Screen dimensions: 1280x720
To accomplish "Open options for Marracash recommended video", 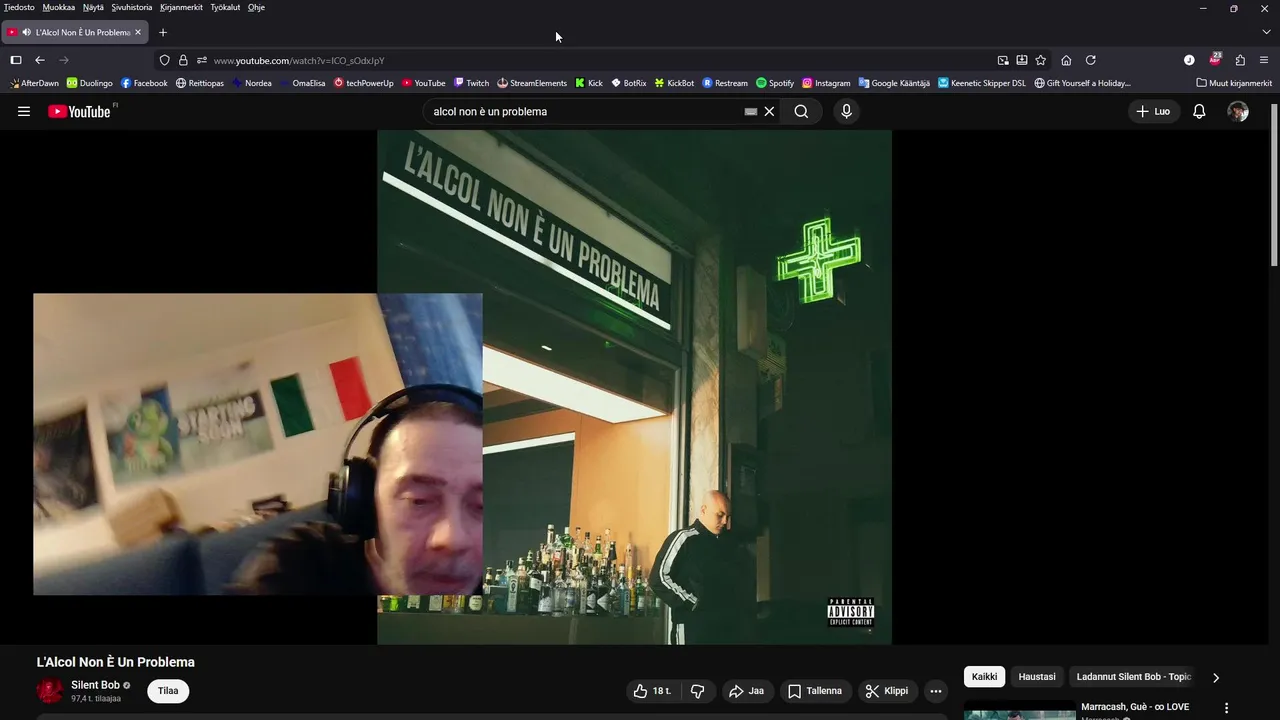I will (x=1226, y=708).
